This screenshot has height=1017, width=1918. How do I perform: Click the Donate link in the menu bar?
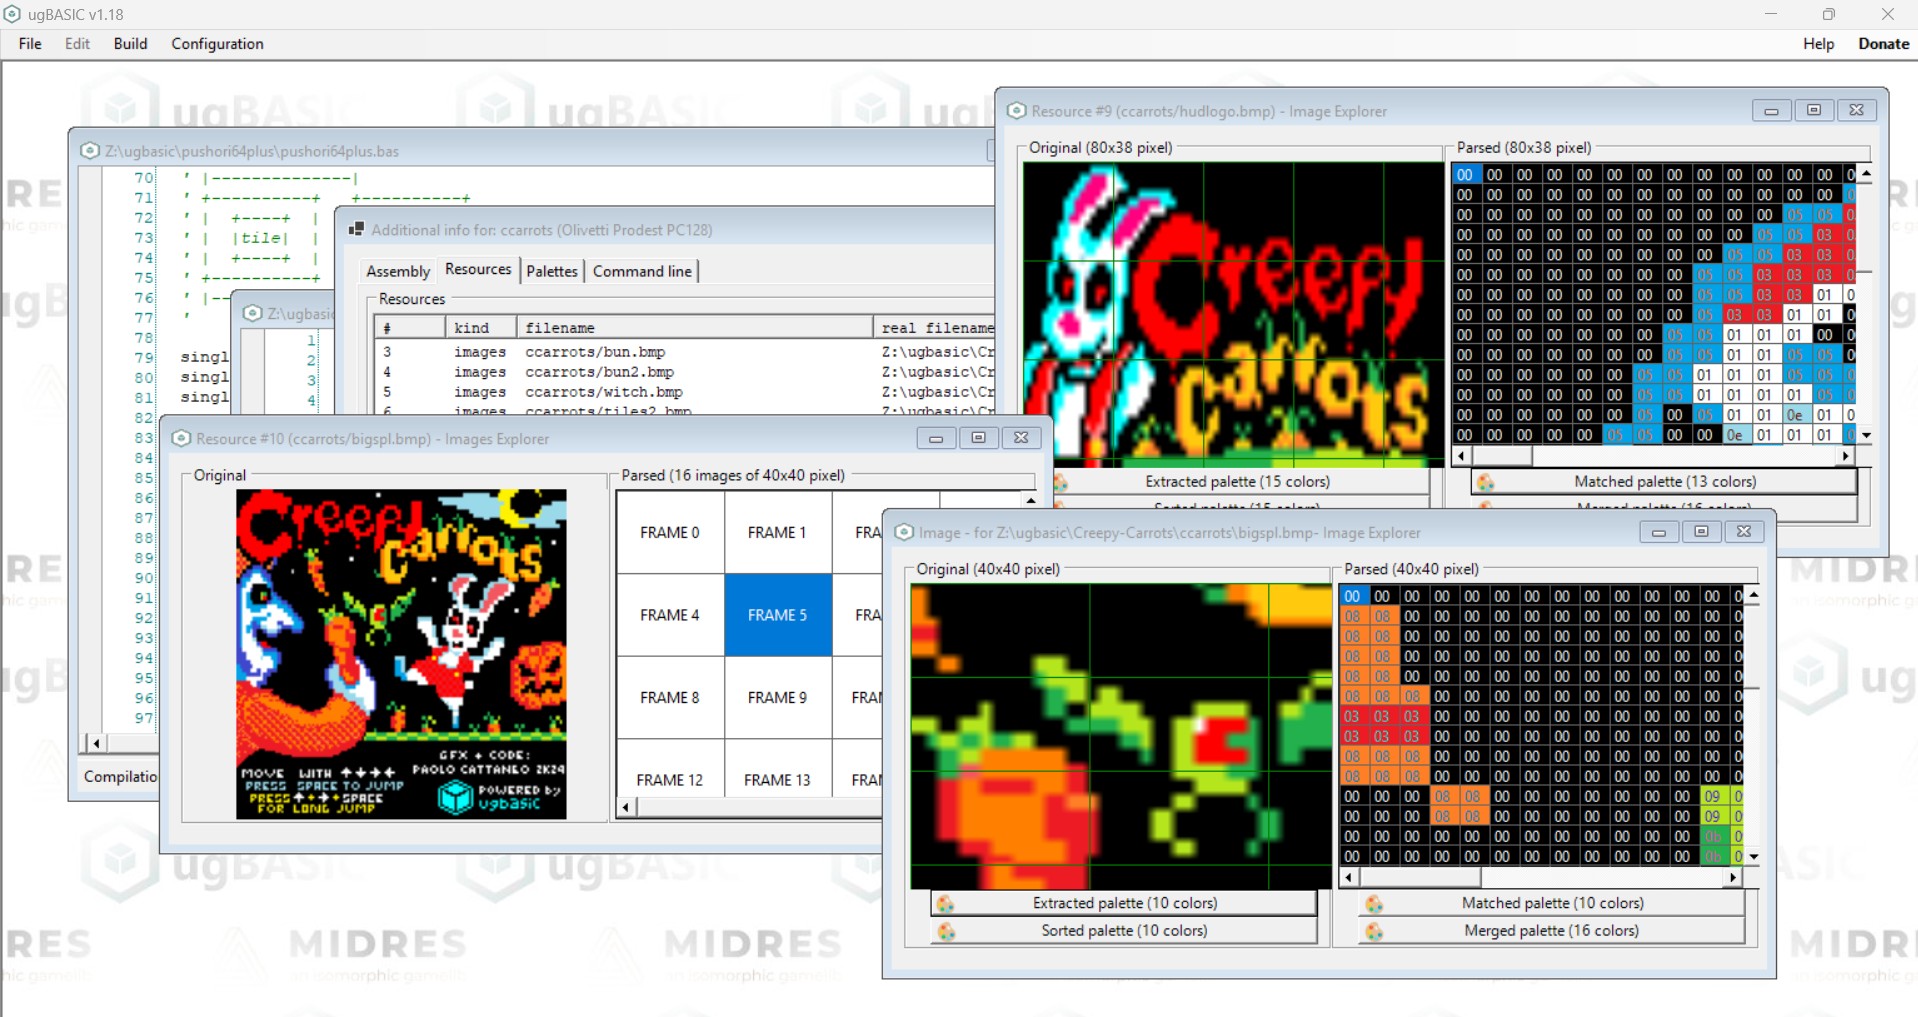coord(1883,44)
